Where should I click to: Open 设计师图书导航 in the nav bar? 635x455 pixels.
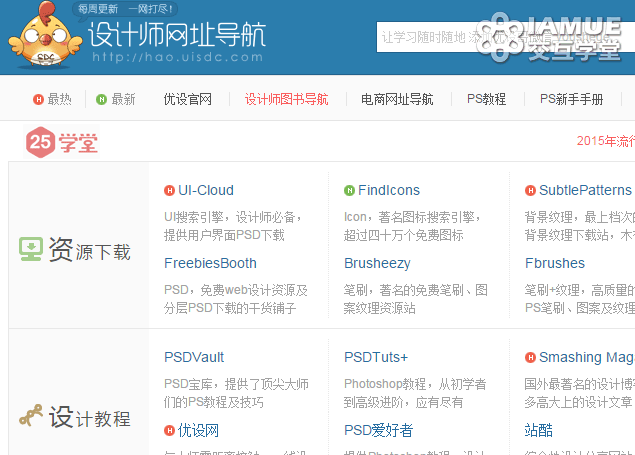pyautogui.click(x=286, y=99)
